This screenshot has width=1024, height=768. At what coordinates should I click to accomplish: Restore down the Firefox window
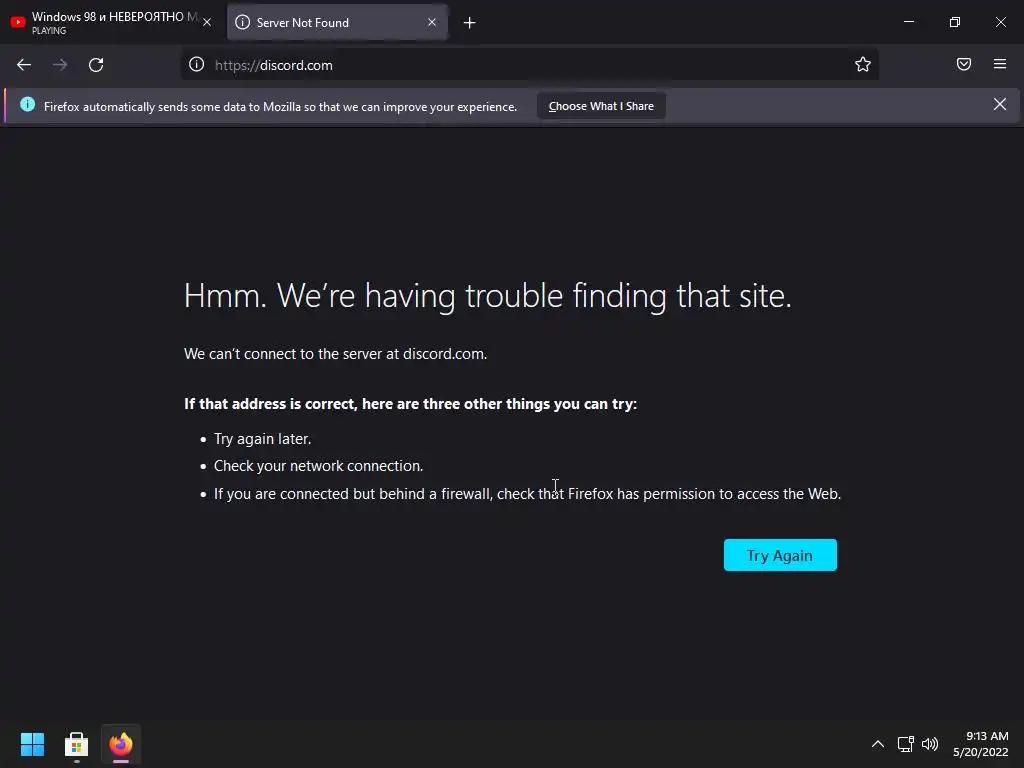coord(955,22)
